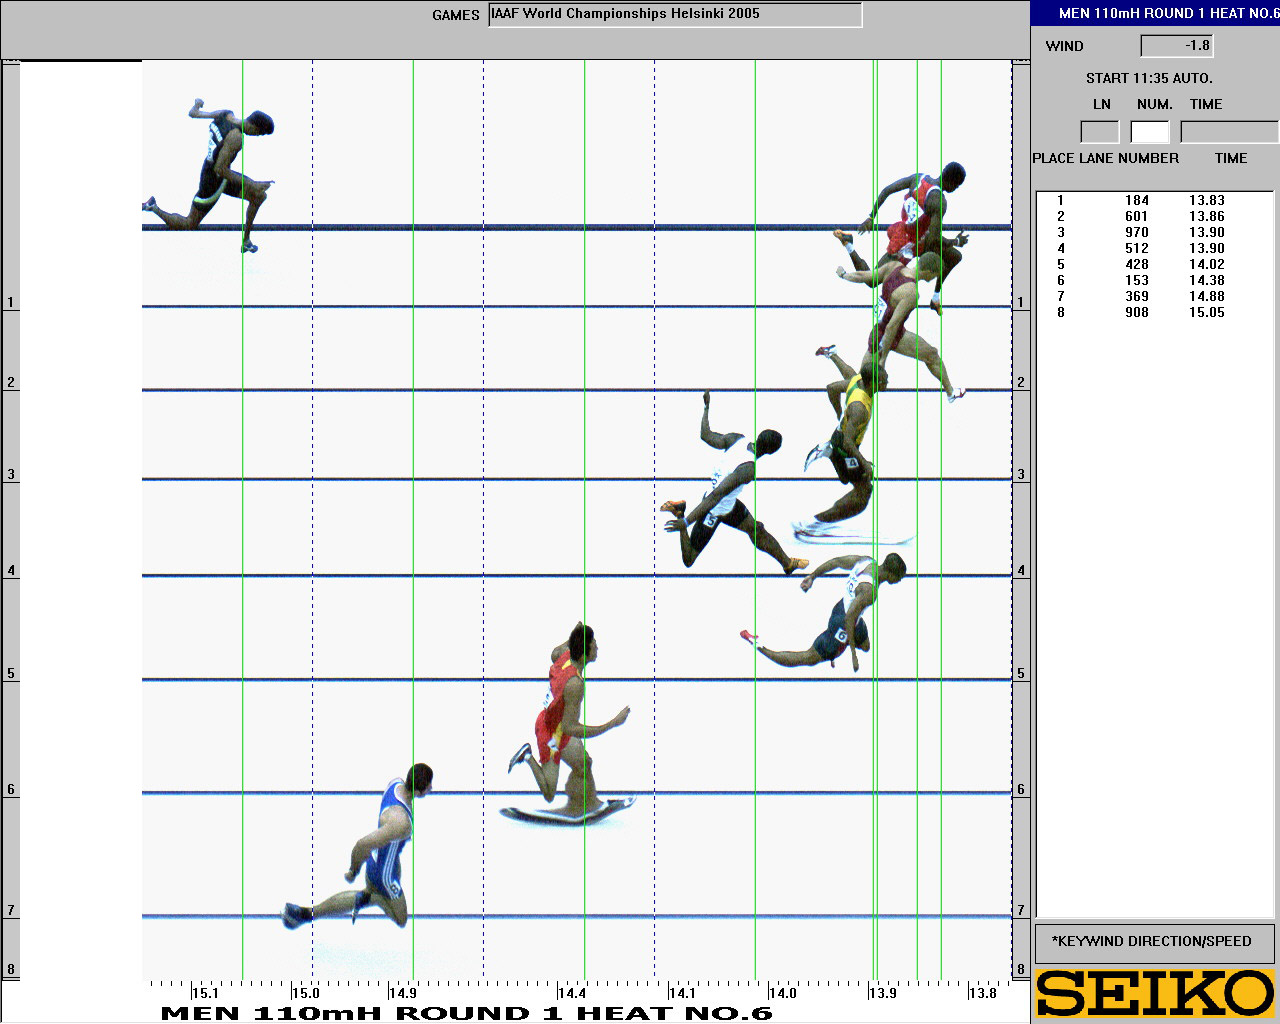Viewport: 1280px width, 1024px height.
Task: Click the runner in the blue uniform
Action: pos(383,850)
